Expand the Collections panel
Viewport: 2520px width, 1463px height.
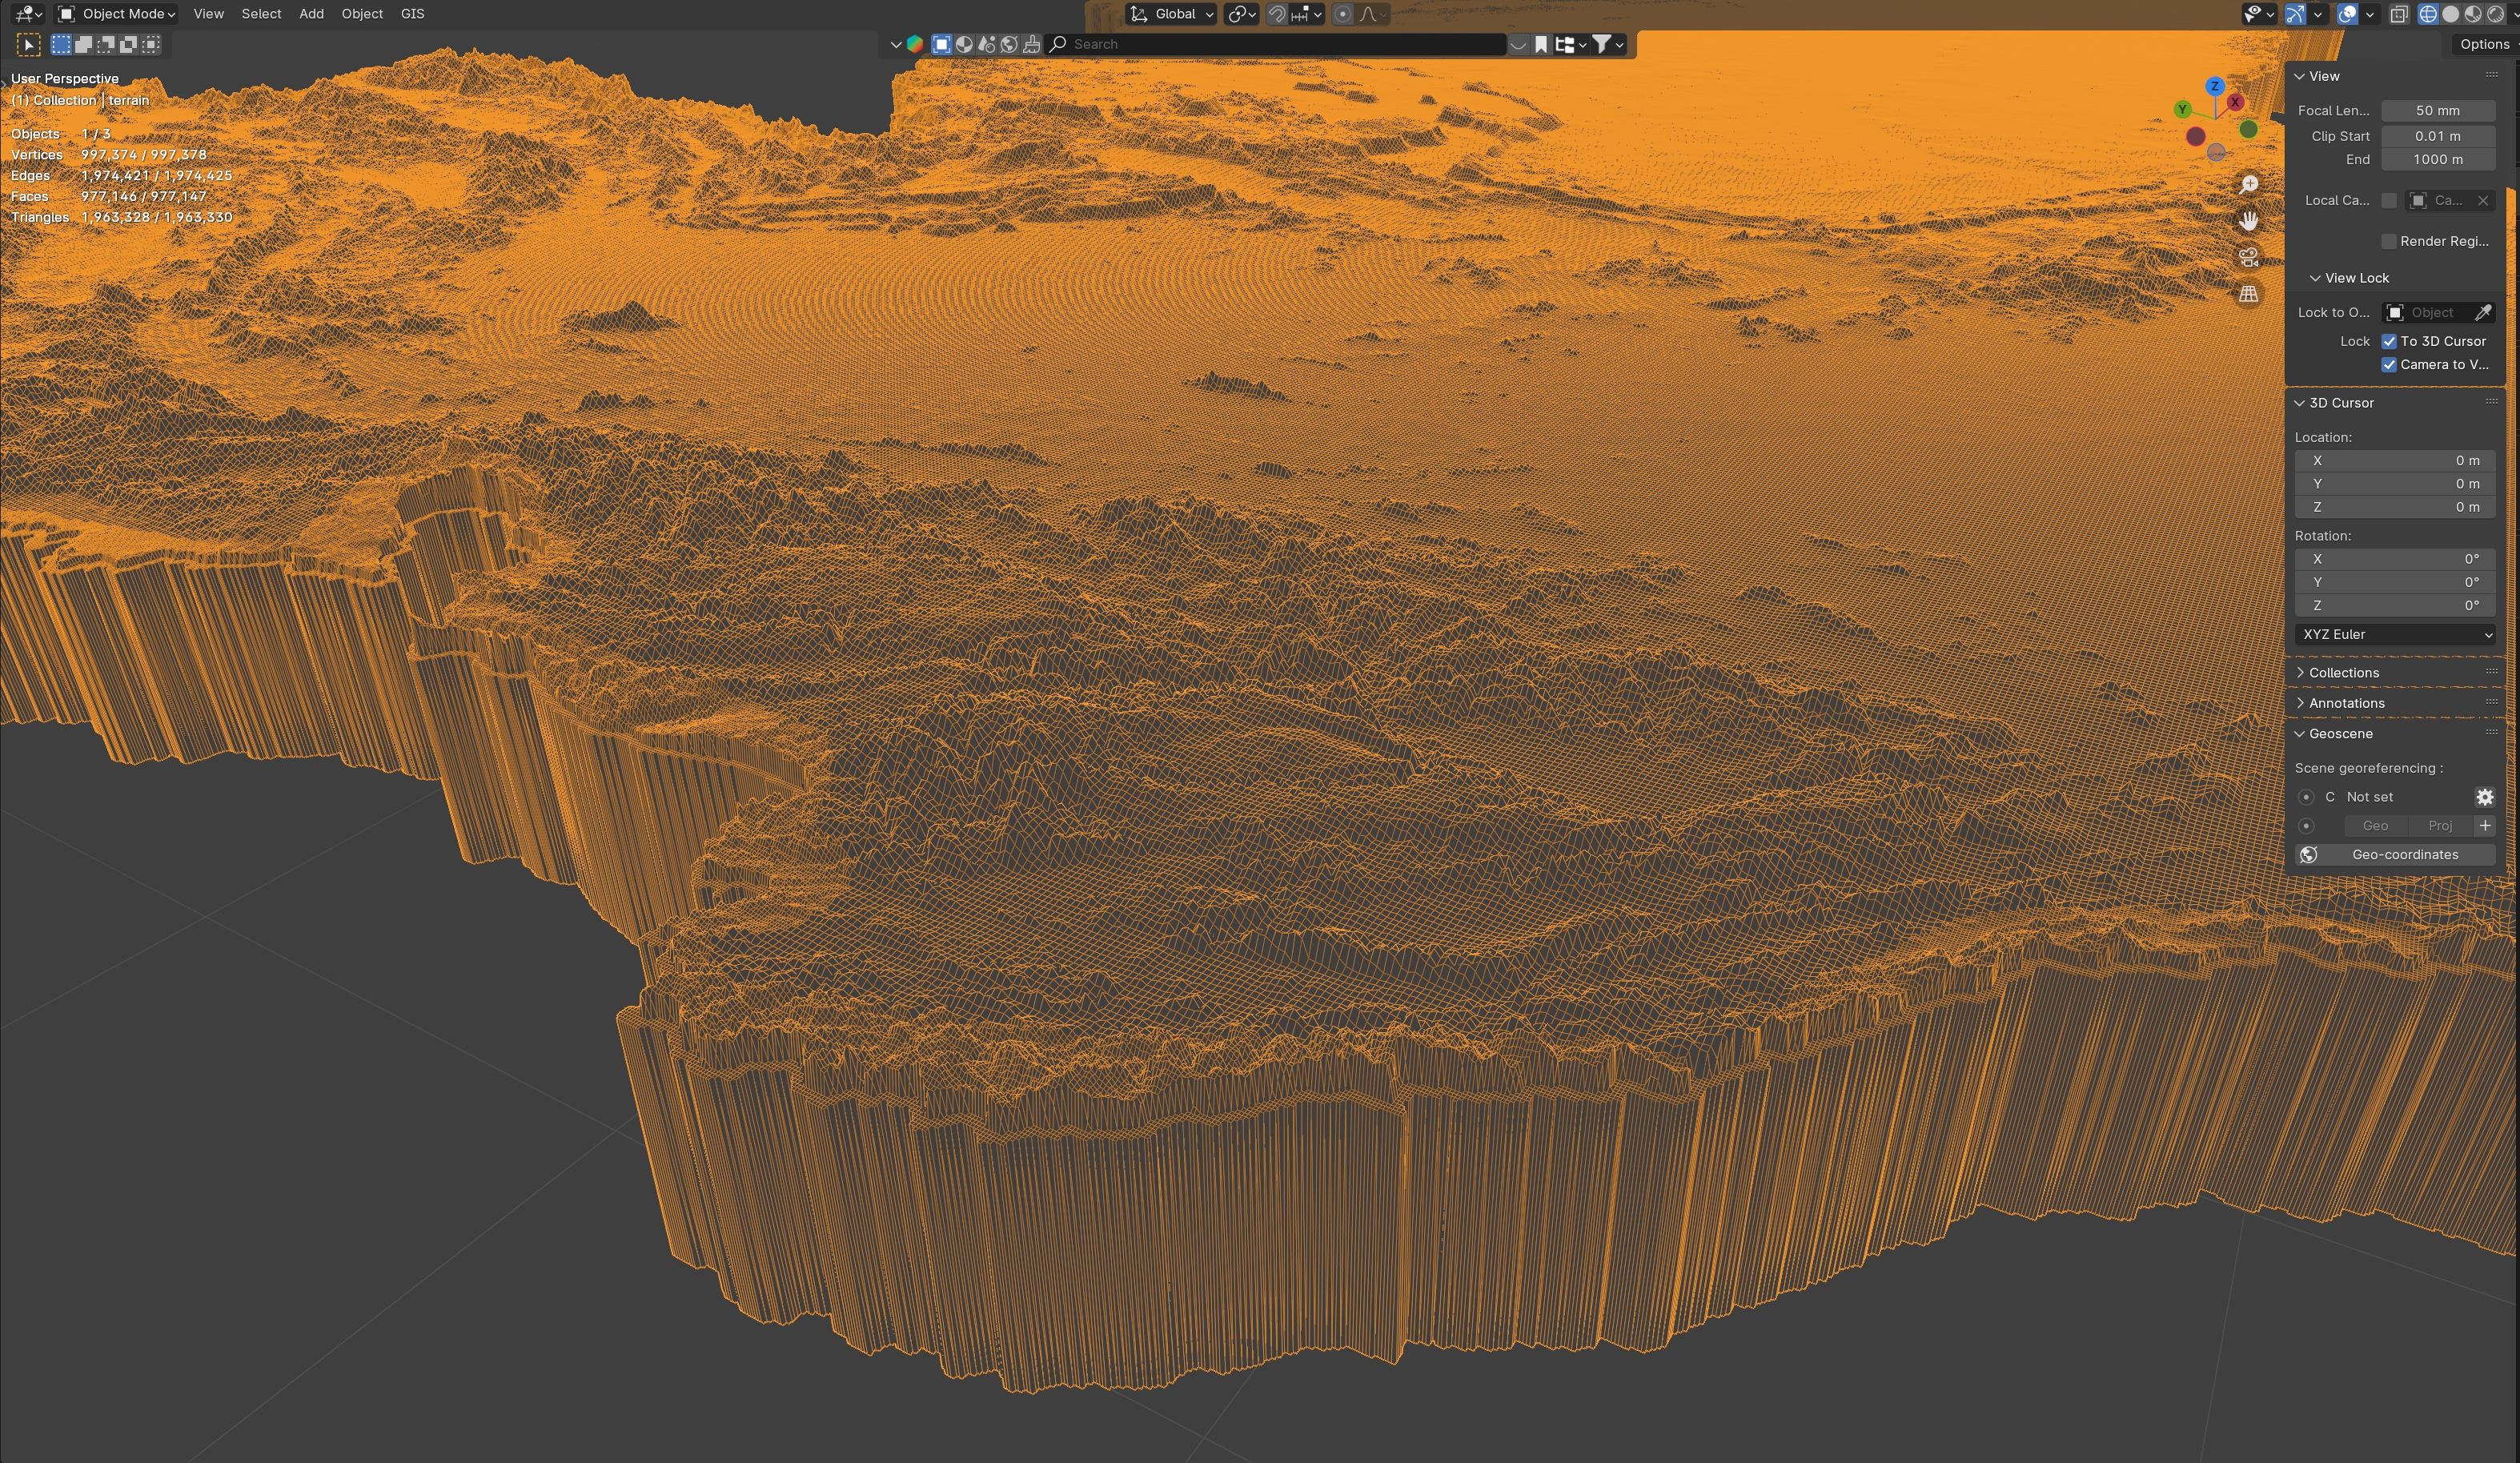[2343, 673]
